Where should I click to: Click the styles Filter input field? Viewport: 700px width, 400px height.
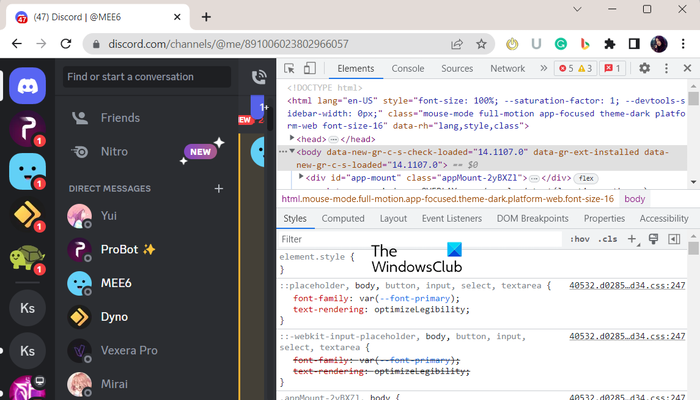(420, 239)
